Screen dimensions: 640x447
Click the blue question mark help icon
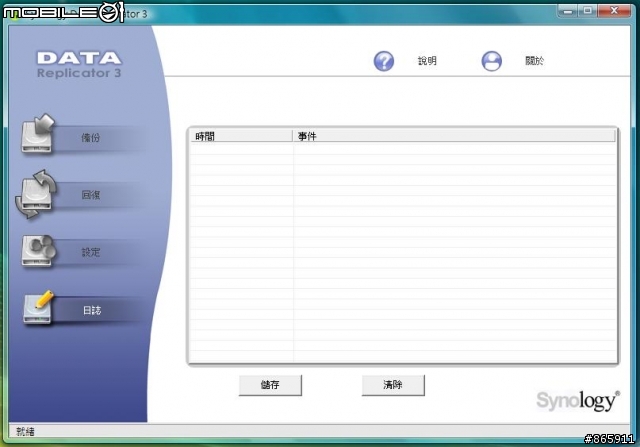point(384,61)
